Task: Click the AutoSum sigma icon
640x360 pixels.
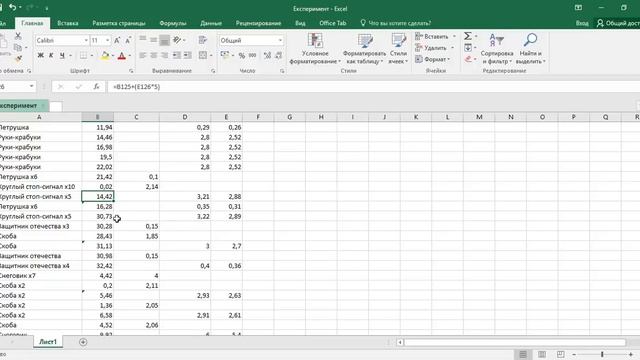Action: pyautogui.click(x=468, y=36)
